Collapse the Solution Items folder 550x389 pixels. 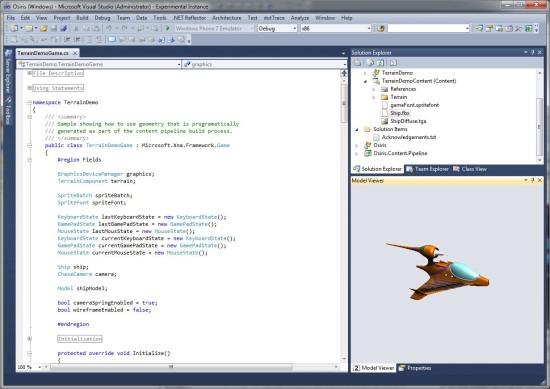click(x=357, y=129)
